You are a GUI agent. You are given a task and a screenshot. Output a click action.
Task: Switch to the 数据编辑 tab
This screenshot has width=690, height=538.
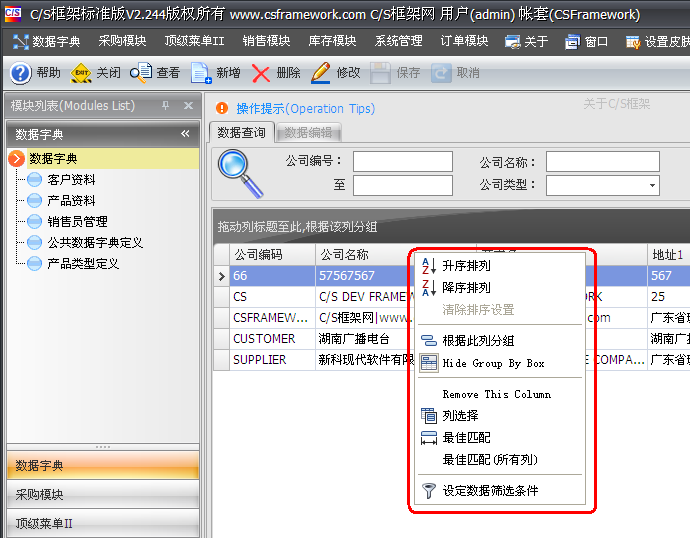pos(309,132)
